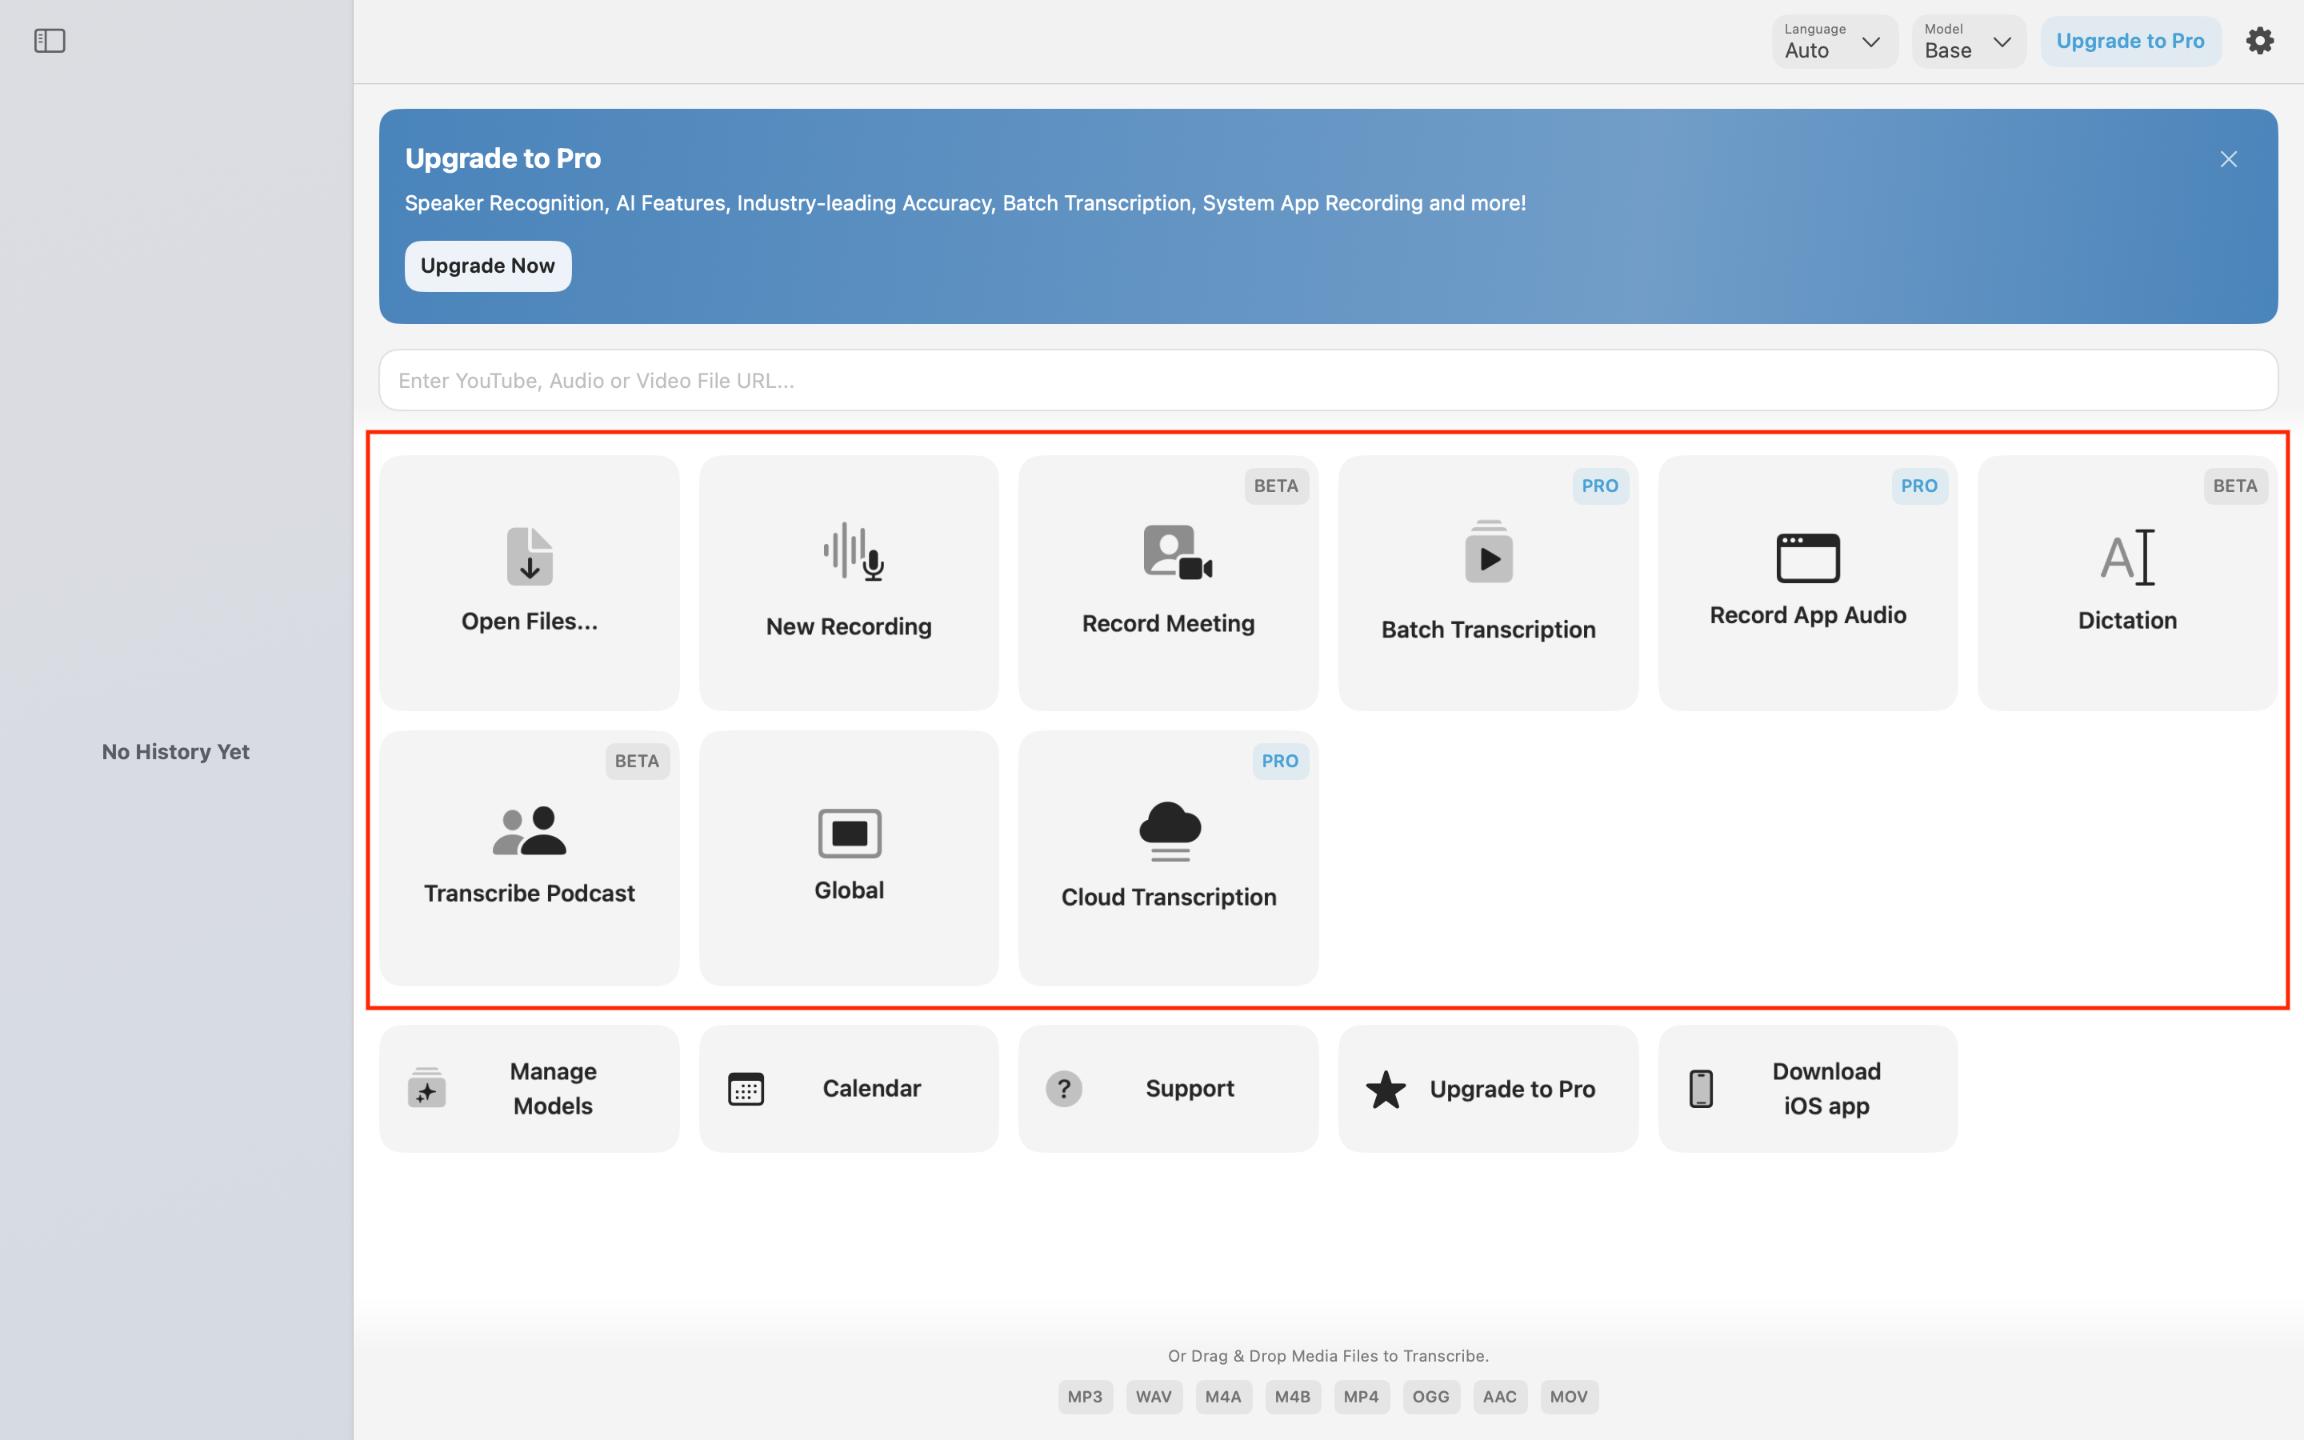Viewport: 2304px width, 1440px height.
Task: Click the OGG format tag
Action: tap(1431, 1397)
